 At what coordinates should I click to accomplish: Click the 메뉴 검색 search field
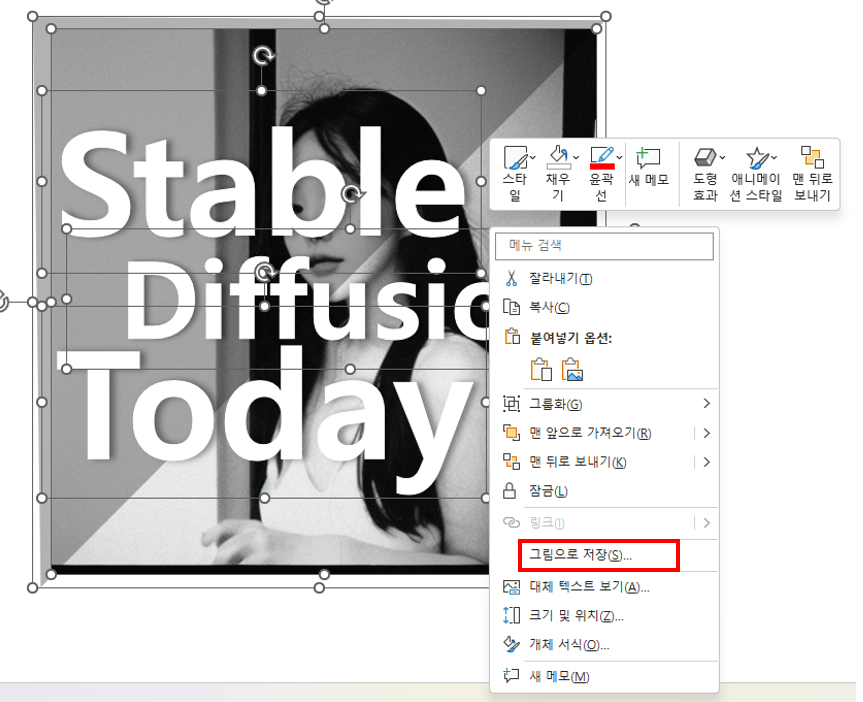tap(604, 246)
